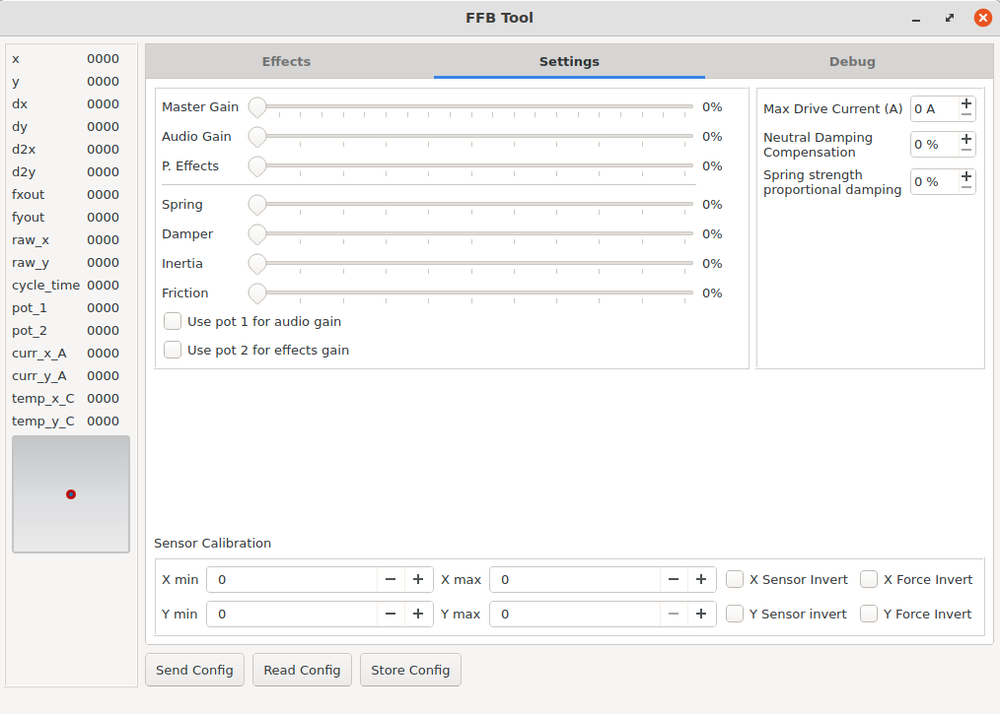Image resolution: width=1000 pixels, height=714 pixels.
Task: Decrease Neutral Damping Compensation value
Action: [966, 151]
